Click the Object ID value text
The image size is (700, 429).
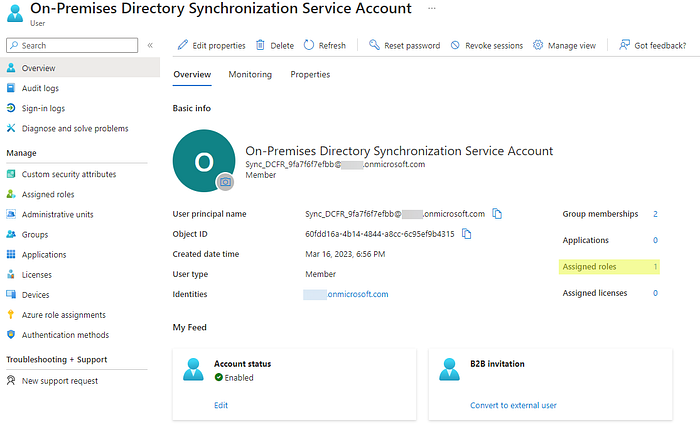[379, 234]
